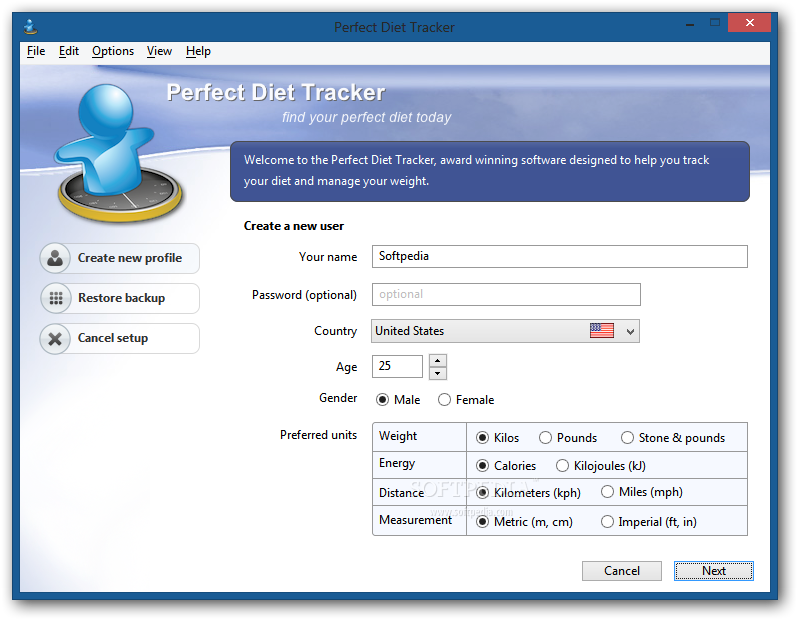798x620 pixels.
Task: Click the 'Distance' row label
Action: click(x=402, y=493)
